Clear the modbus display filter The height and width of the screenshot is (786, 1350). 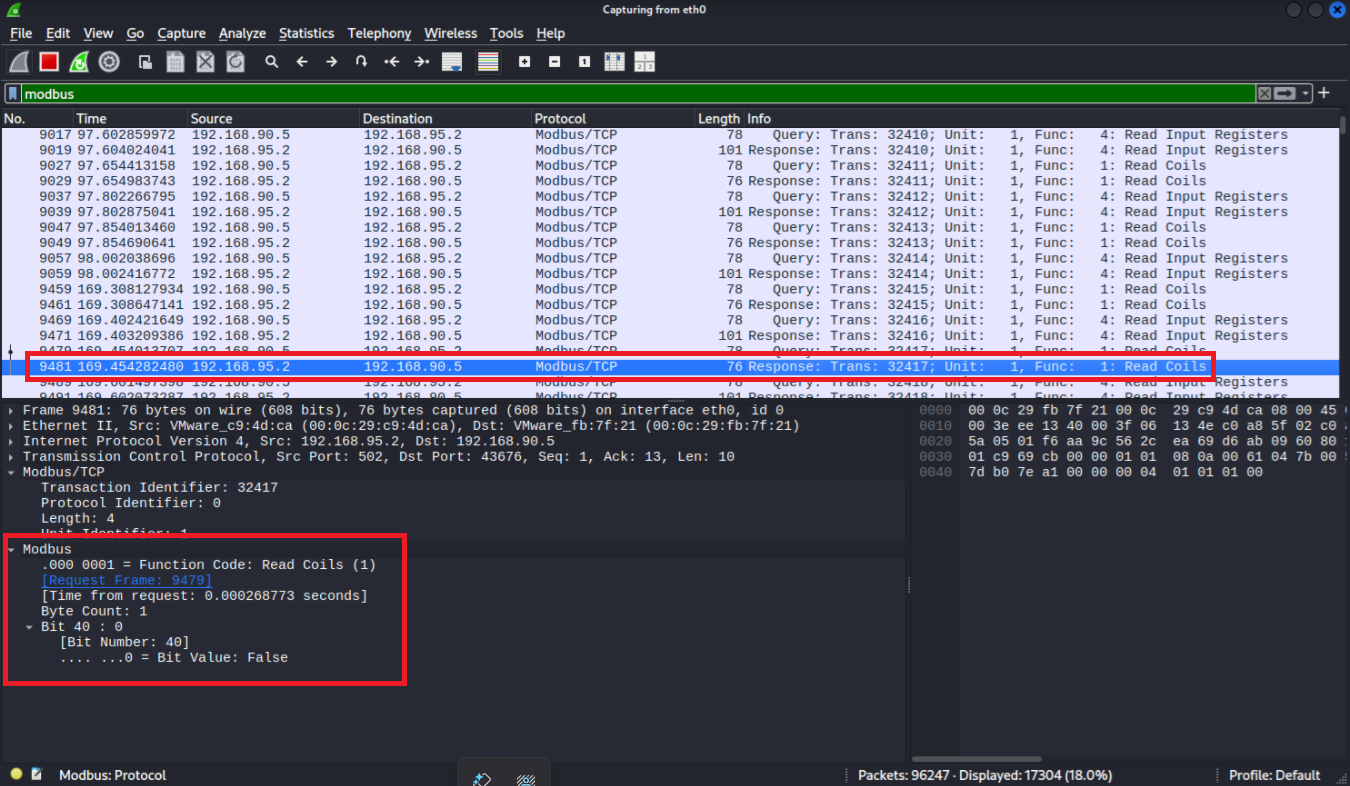click(1265, 94)
